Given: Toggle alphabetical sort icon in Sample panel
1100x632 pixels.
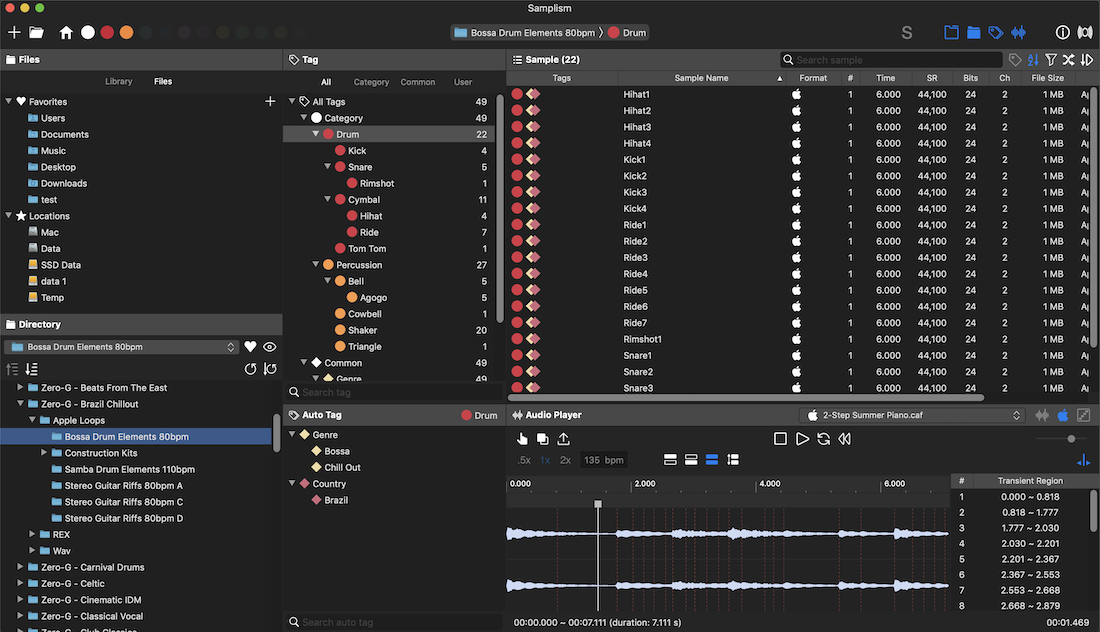Looking at the screenshot, I should click(1033, 60).
